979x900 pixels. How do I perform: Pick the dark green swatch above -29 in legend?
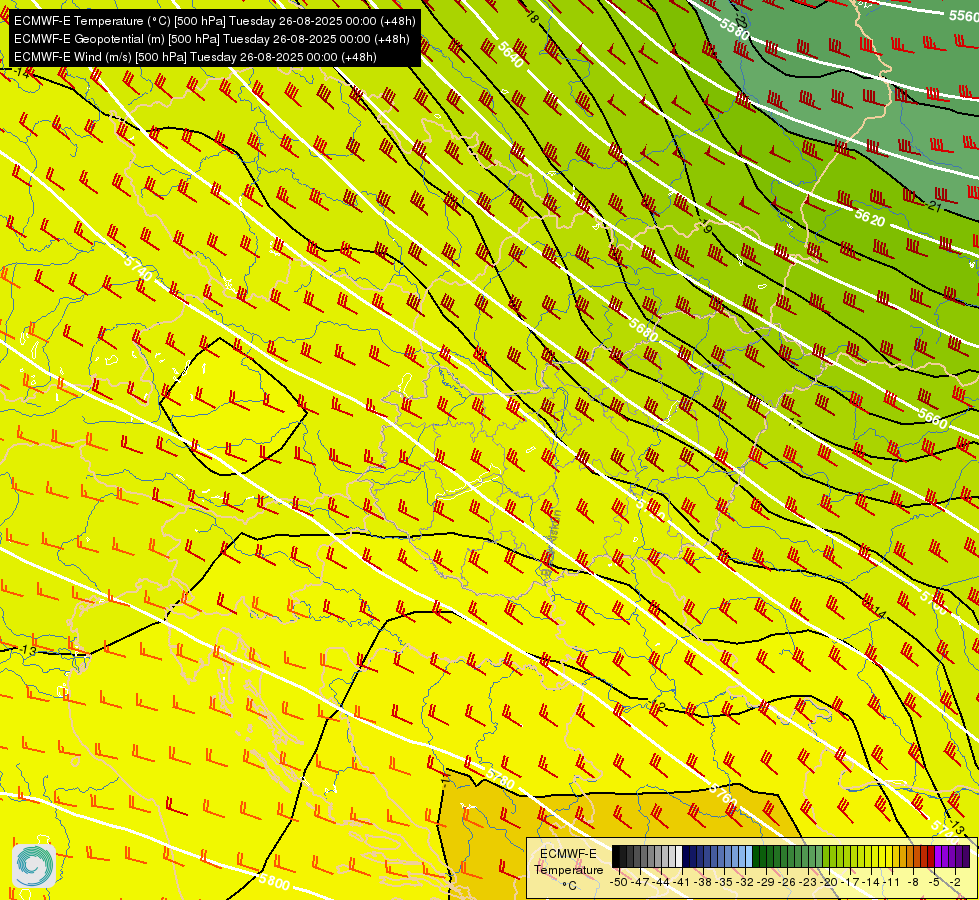(763, 856)
